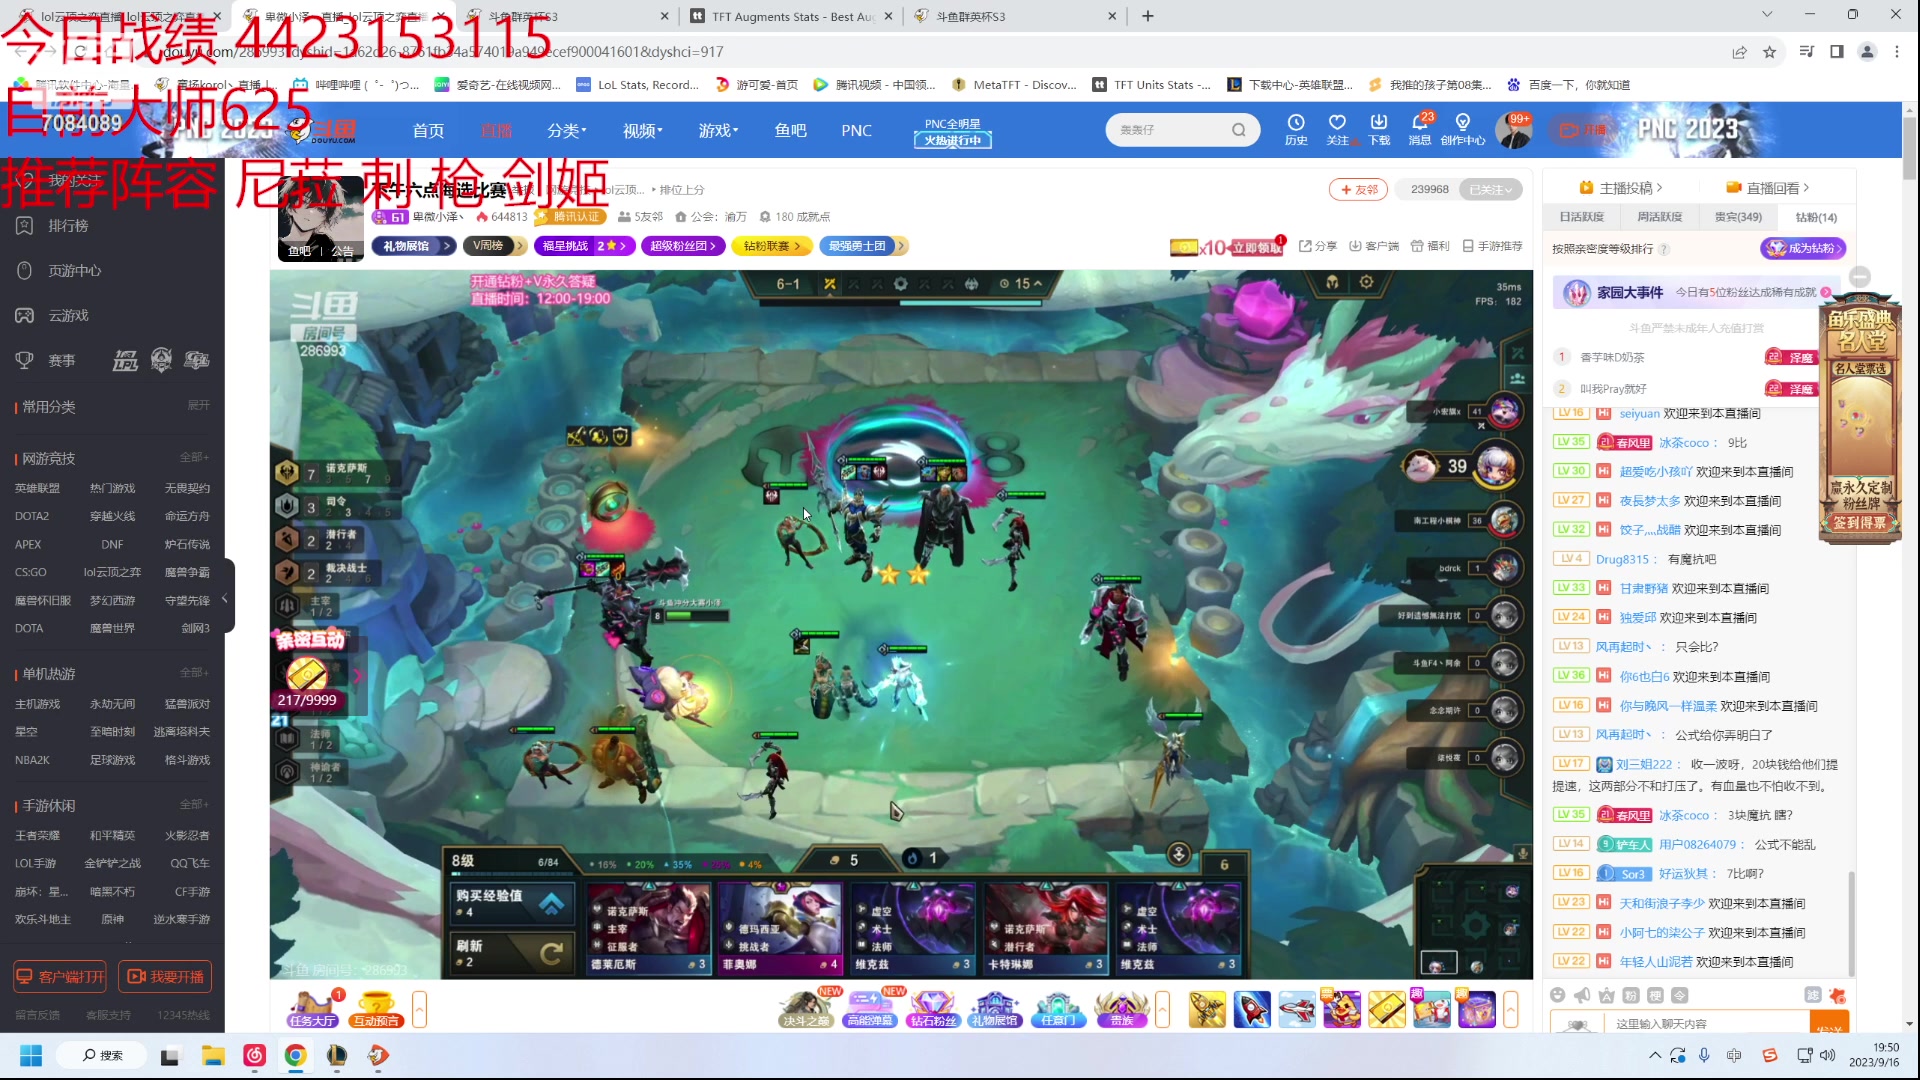Viewport: 1920px width, 1080px height.
Task: Click the user avatar in header
Action: (x=1512, y=131)
